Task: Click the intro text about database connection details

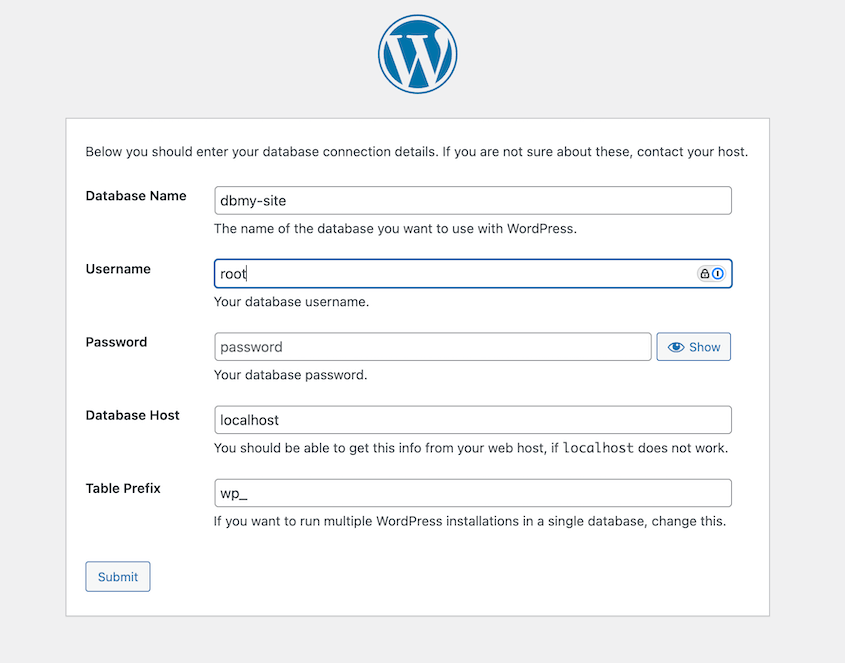Action: pos(416,153)
